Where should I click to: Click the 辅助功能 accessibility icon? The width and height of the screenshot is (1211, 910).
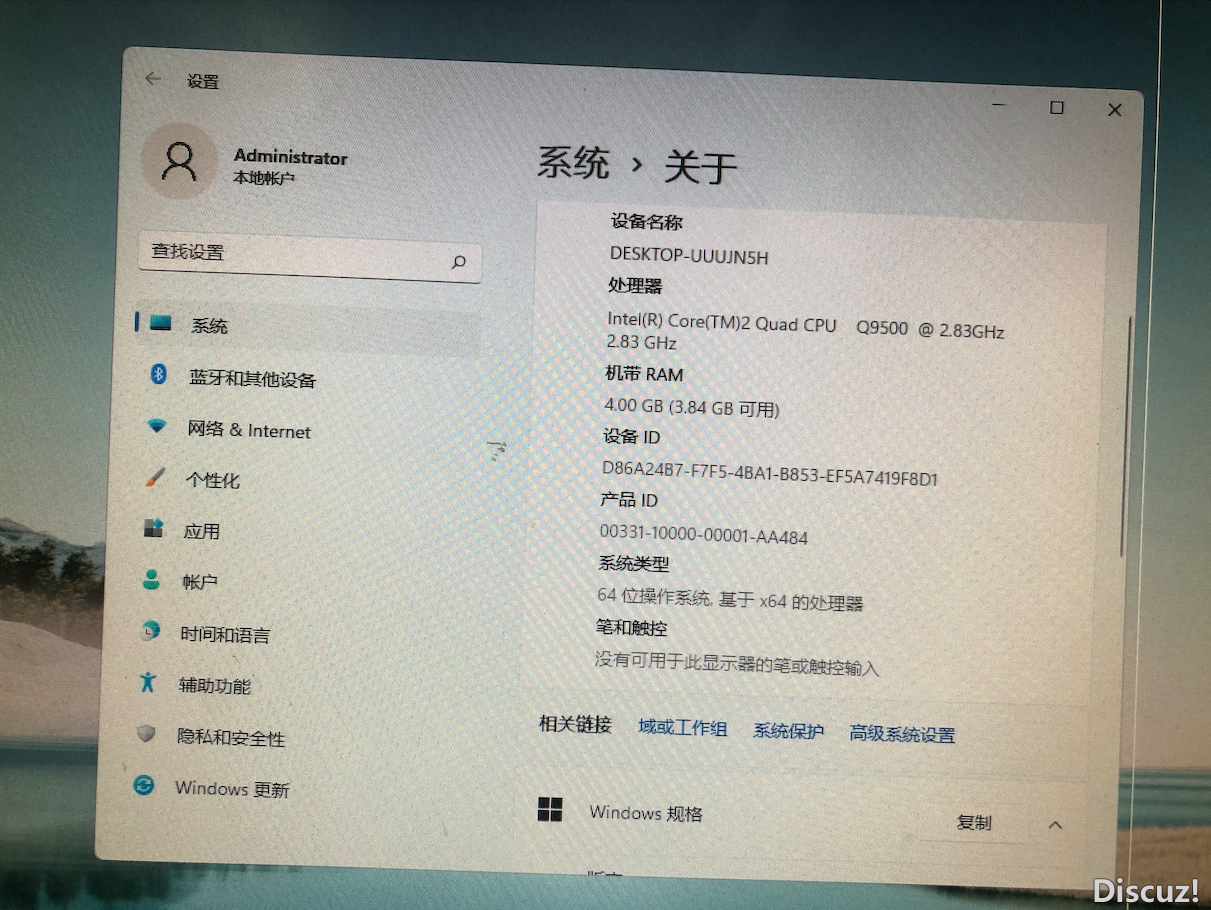148,682
